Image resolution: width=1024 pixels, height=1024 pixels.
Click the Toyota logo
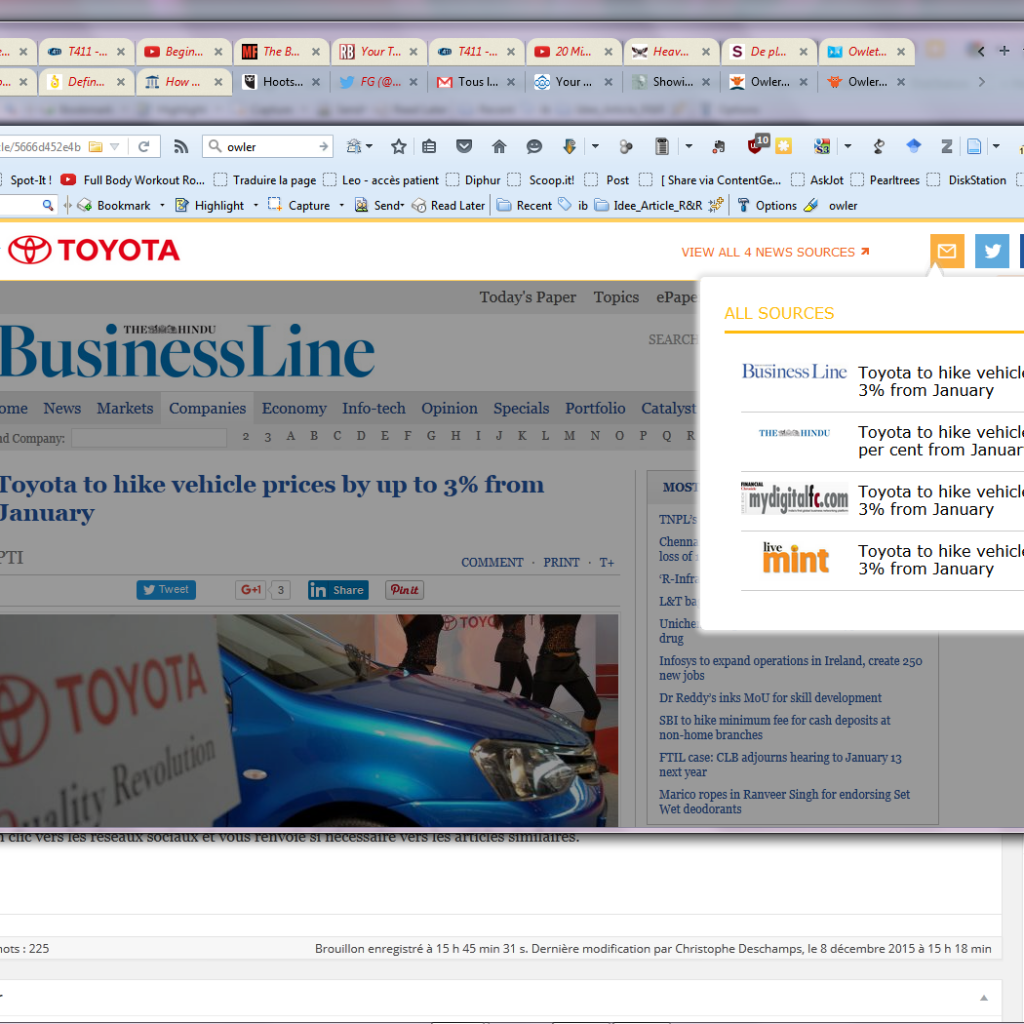click(x=93, y=250)
